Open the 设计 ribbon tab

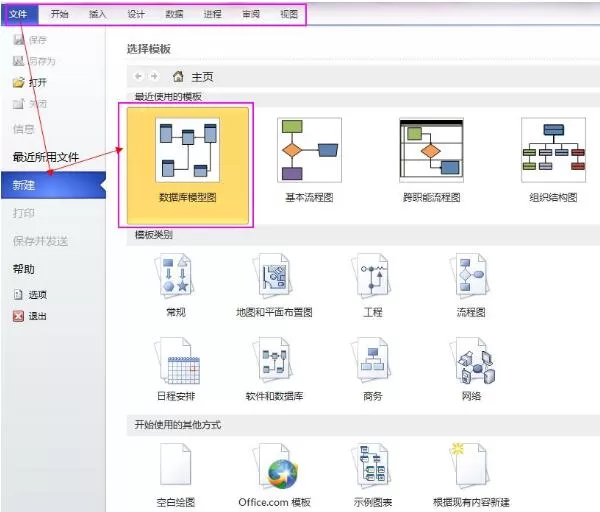click(x=136, y=14)
